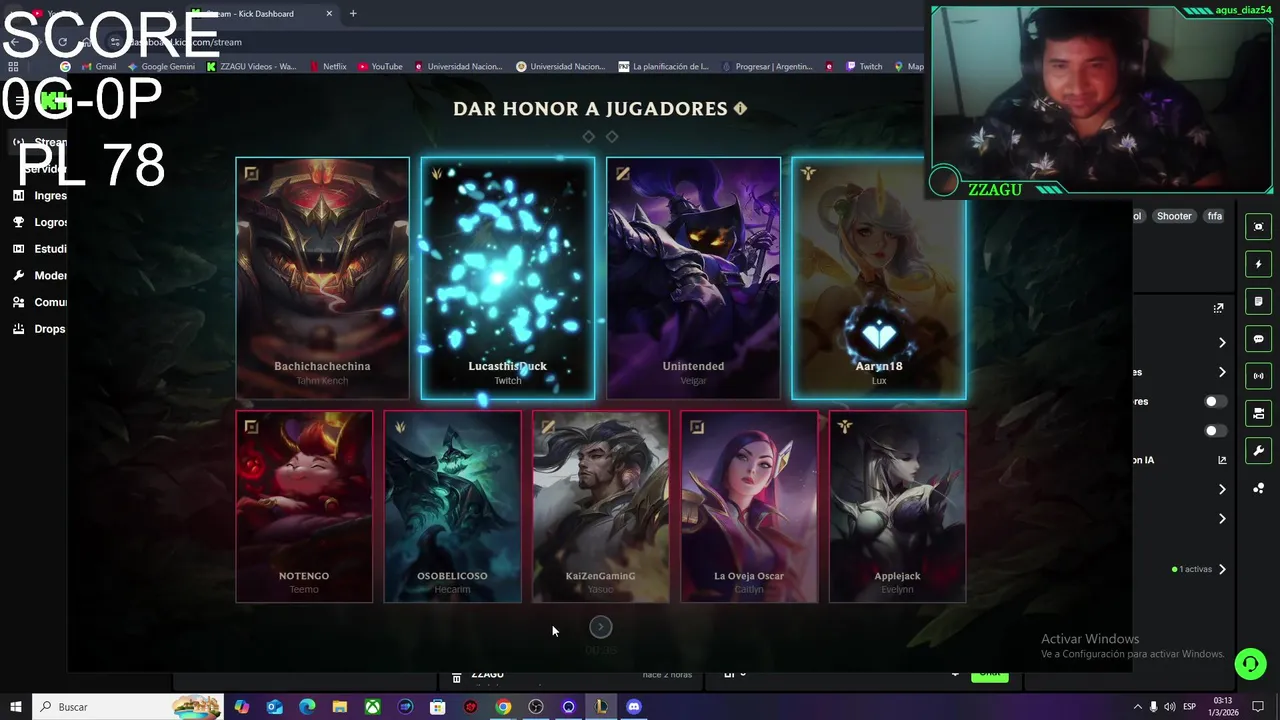Expand first chevron row in Kick panel
1280x720 pixels.
[x=1222, y=343]
